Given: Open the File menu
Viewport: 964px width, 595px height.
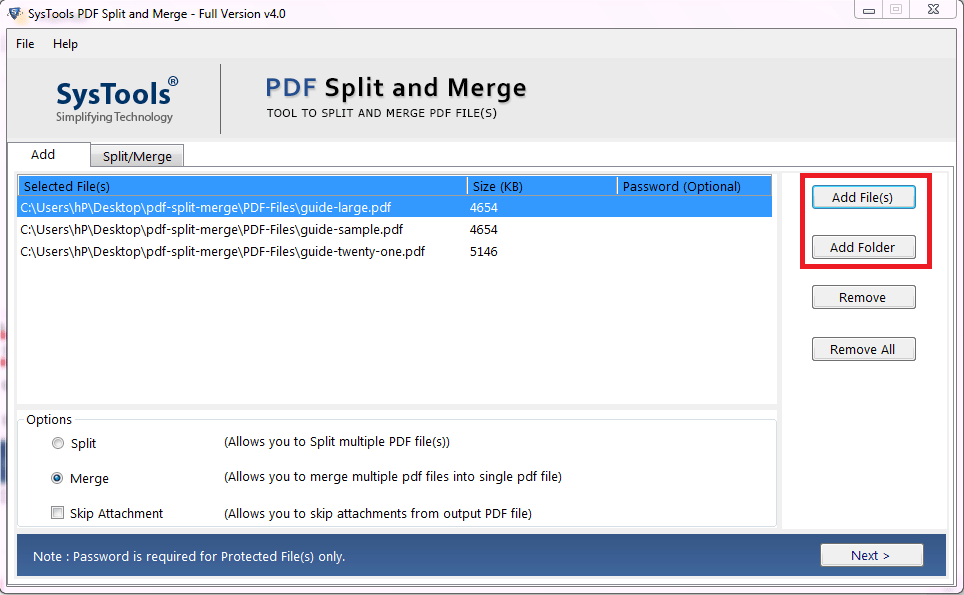Looking at the screenshot, I should click(24, 44).
